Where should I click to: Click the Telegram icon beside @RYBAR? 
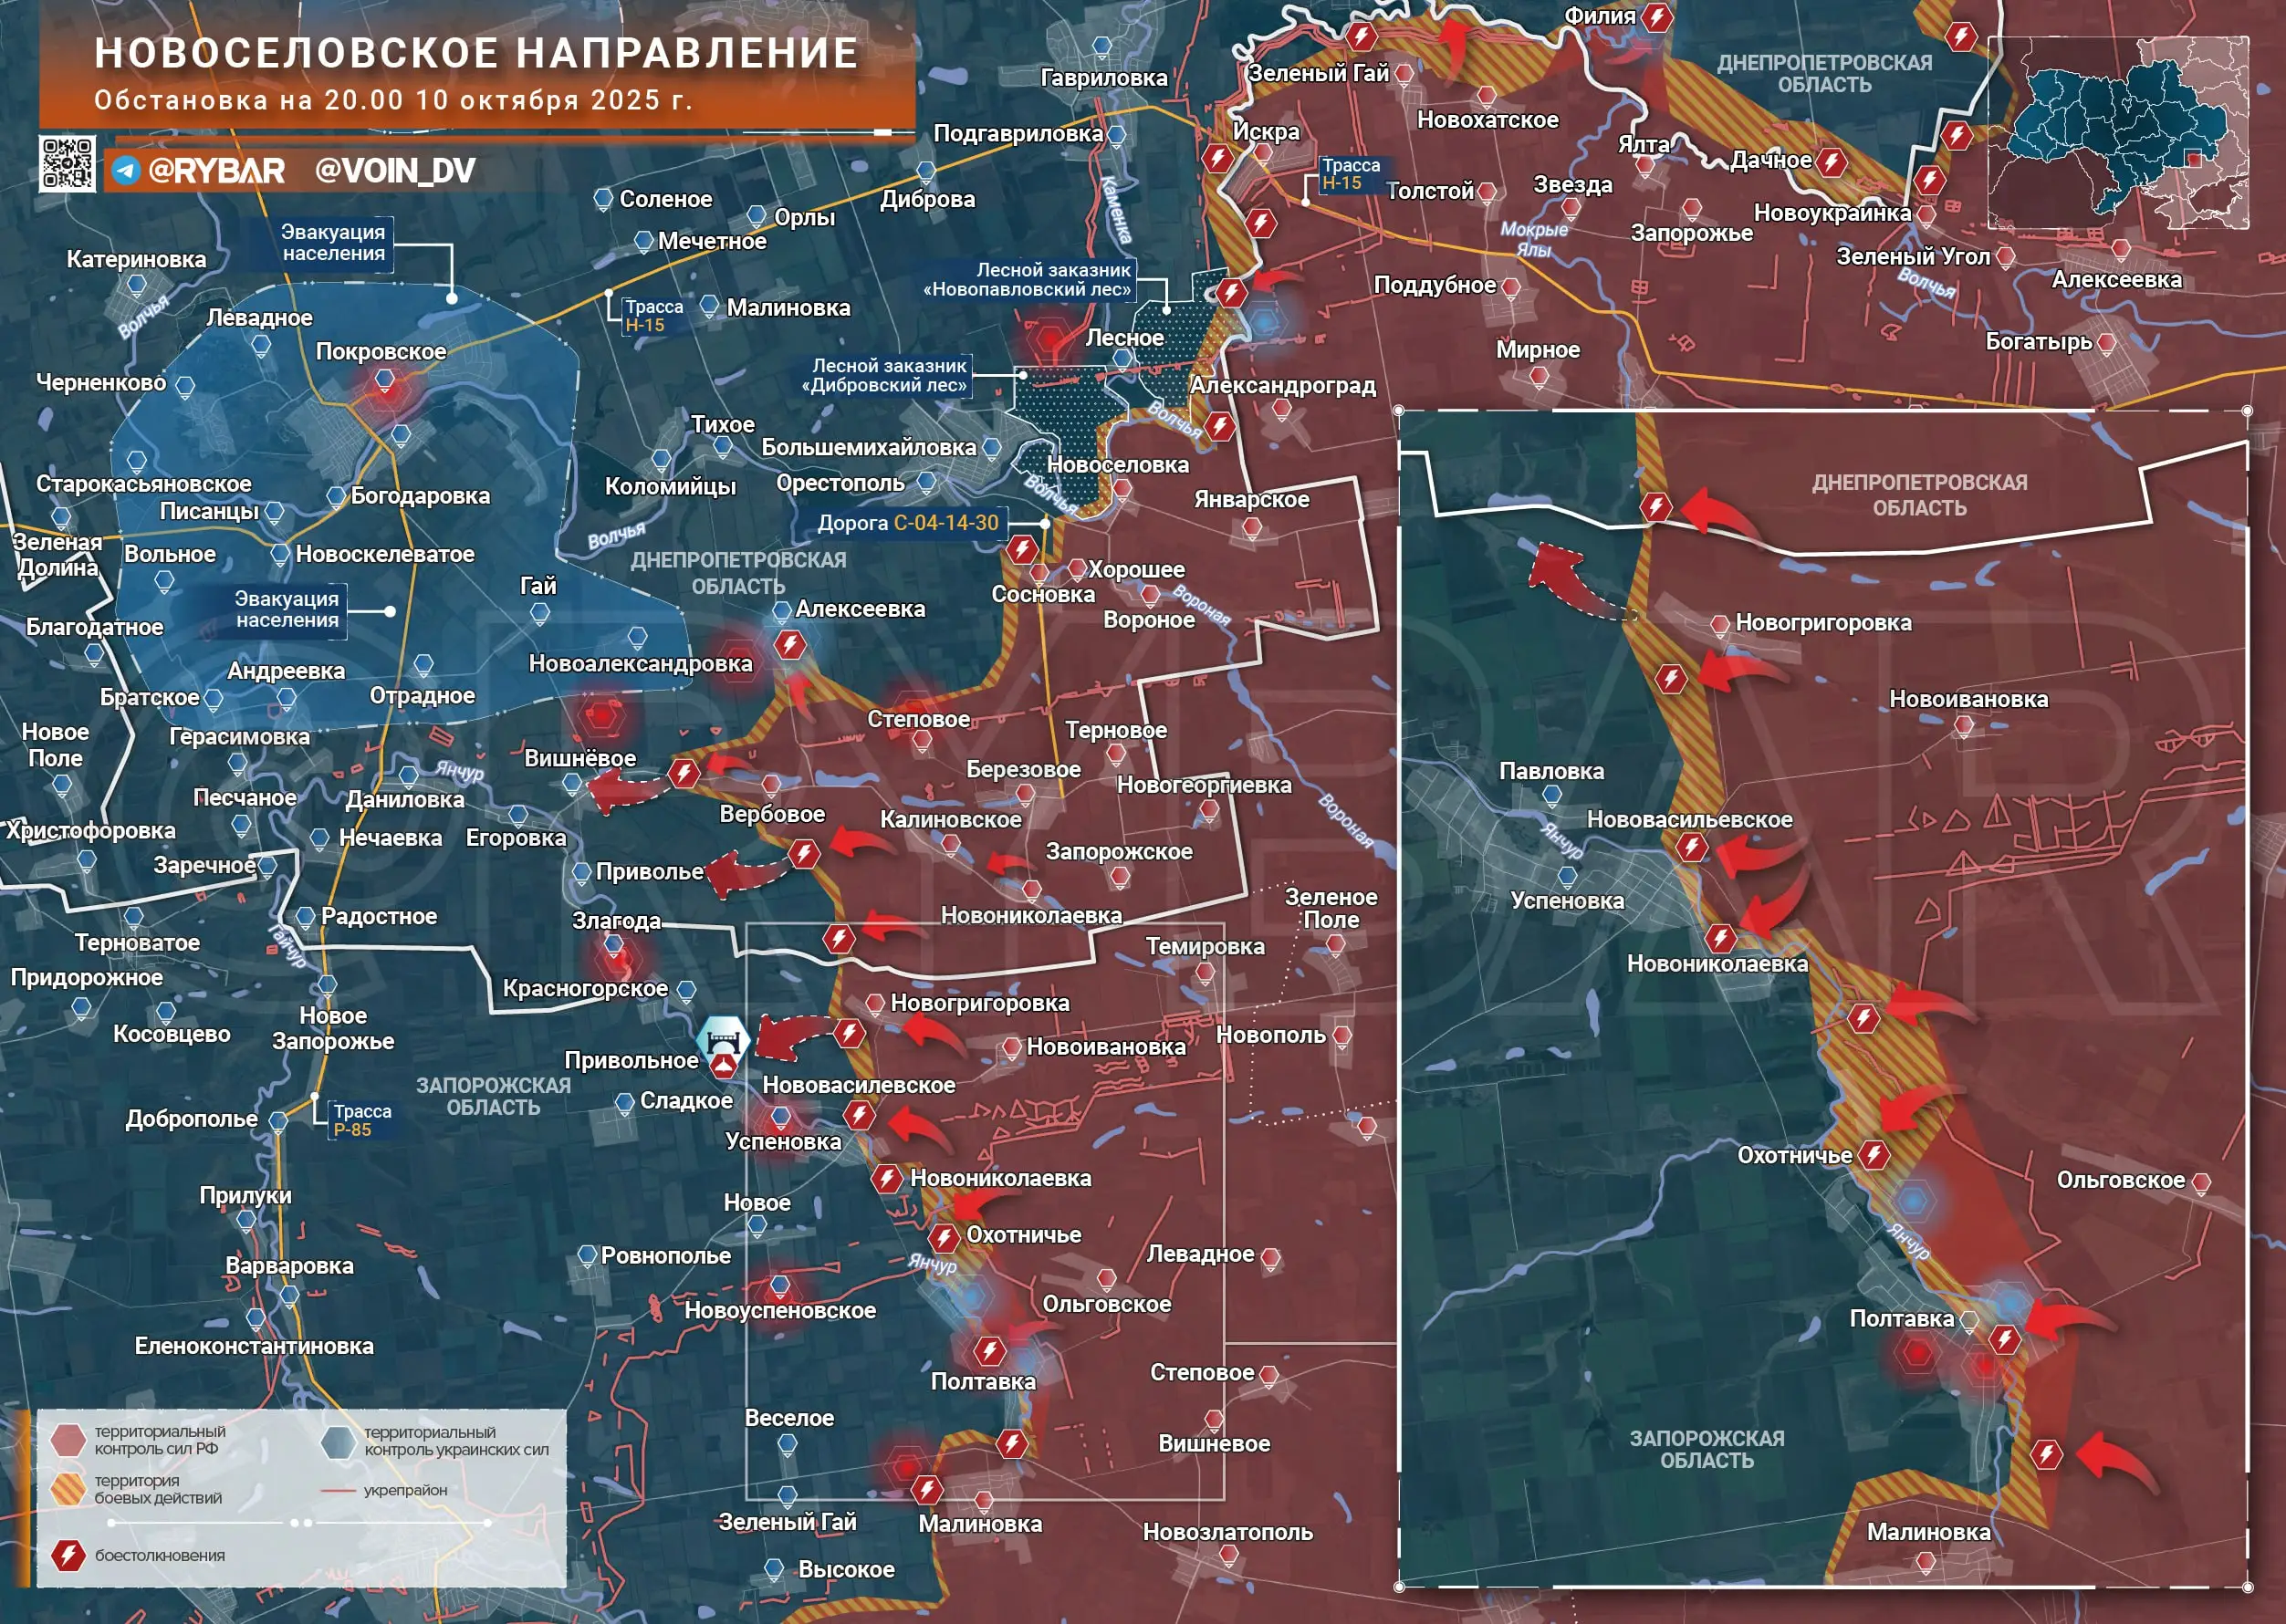(x=126, y=170)
